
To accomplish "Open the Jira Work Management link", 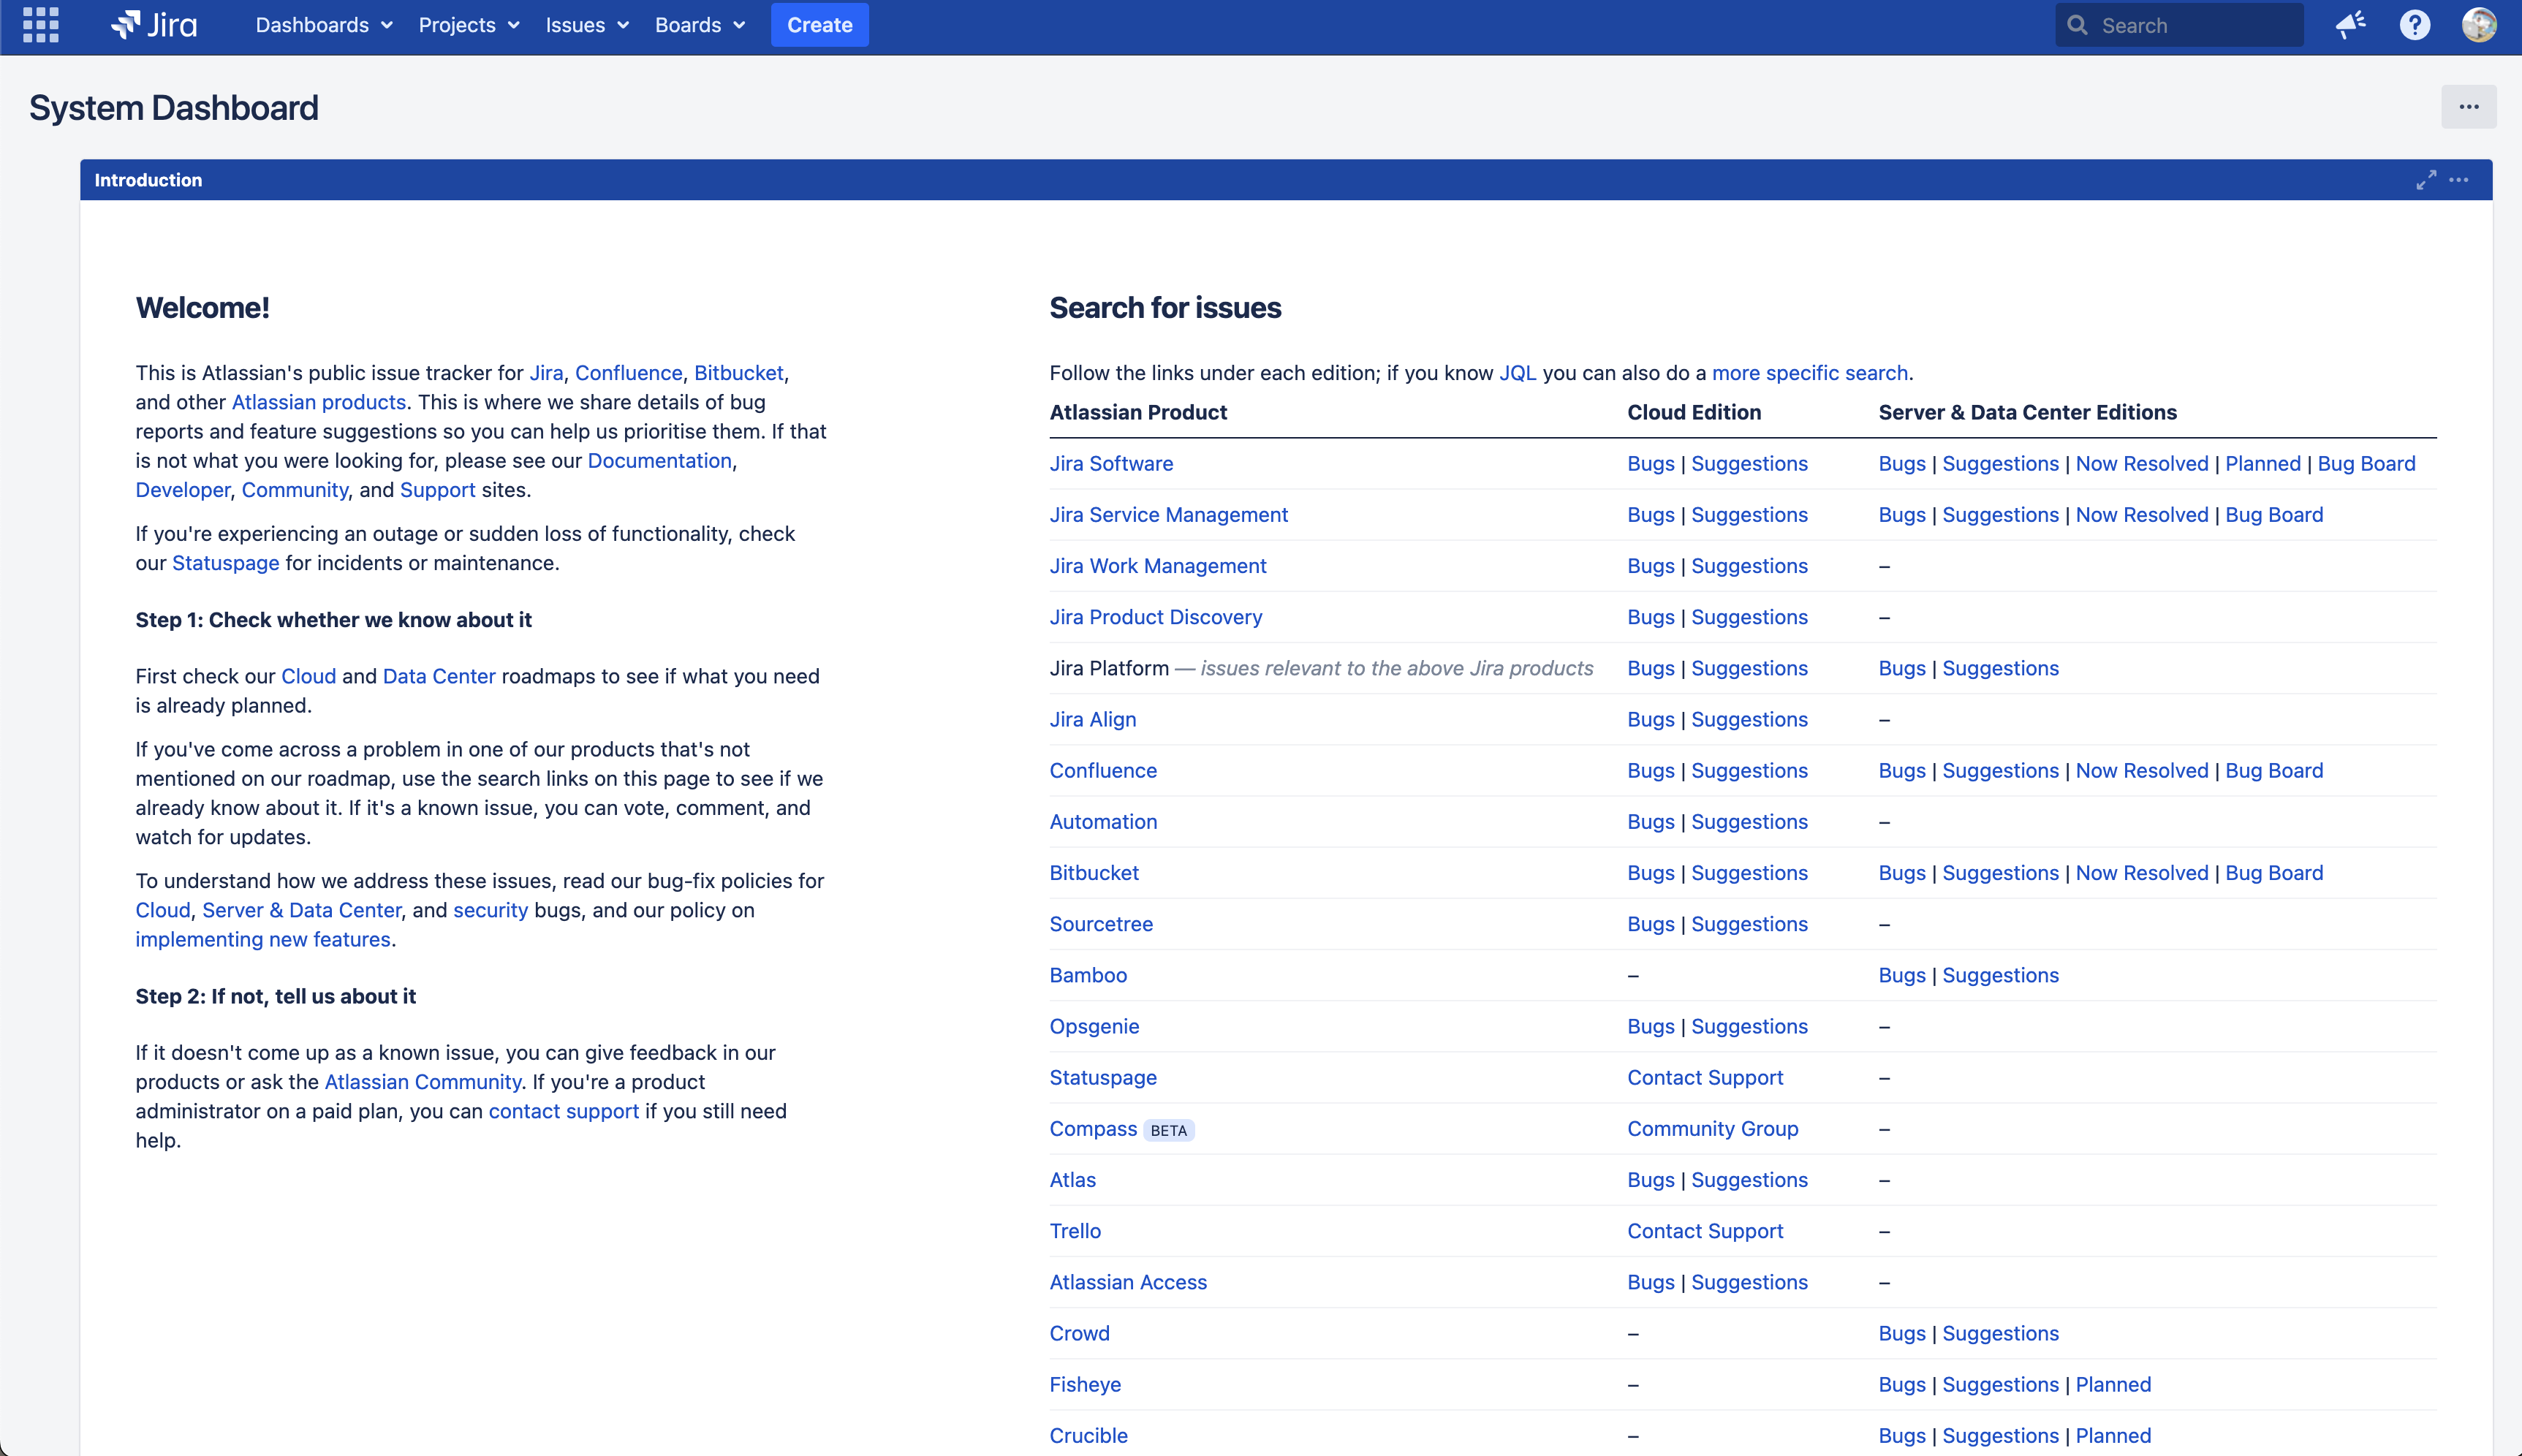I will click(x=1157, y=566).
